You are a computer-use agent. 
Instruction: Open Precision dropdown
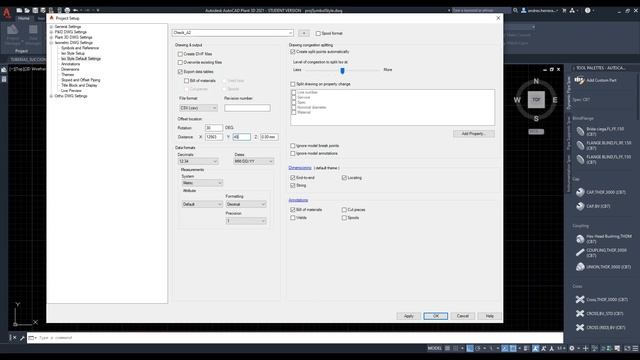point(246,221)
